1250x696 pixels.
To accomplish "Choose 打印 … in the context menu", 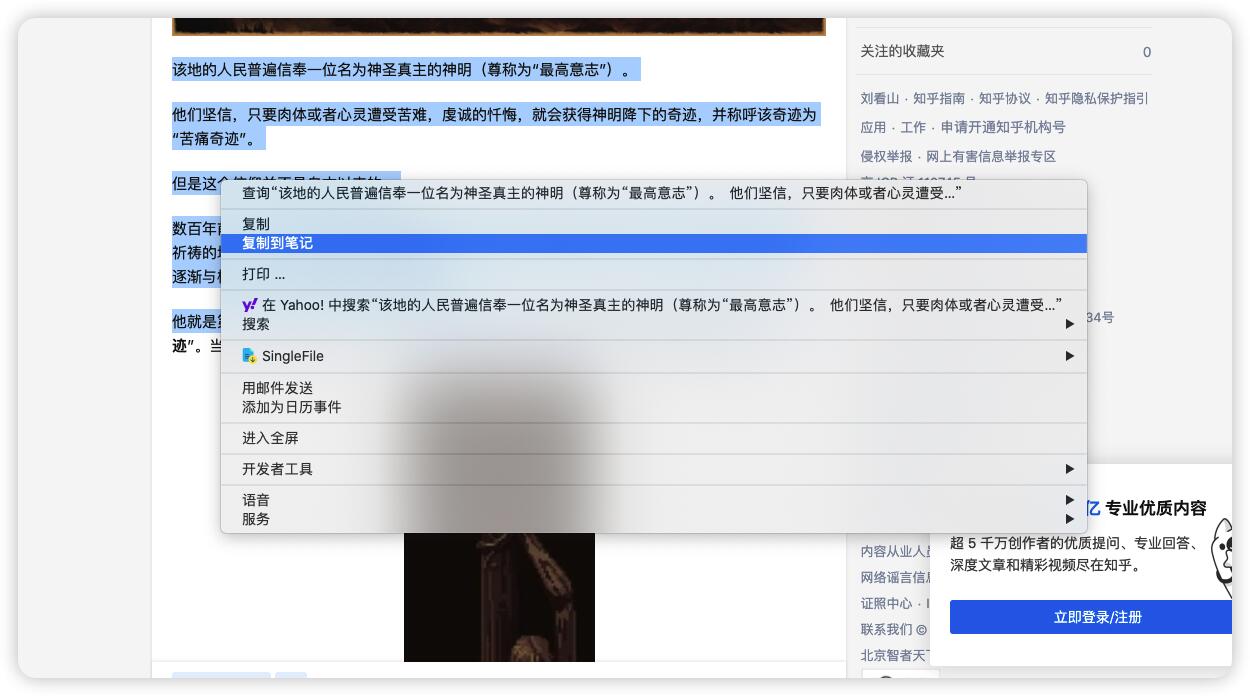I will pos(264,274).
